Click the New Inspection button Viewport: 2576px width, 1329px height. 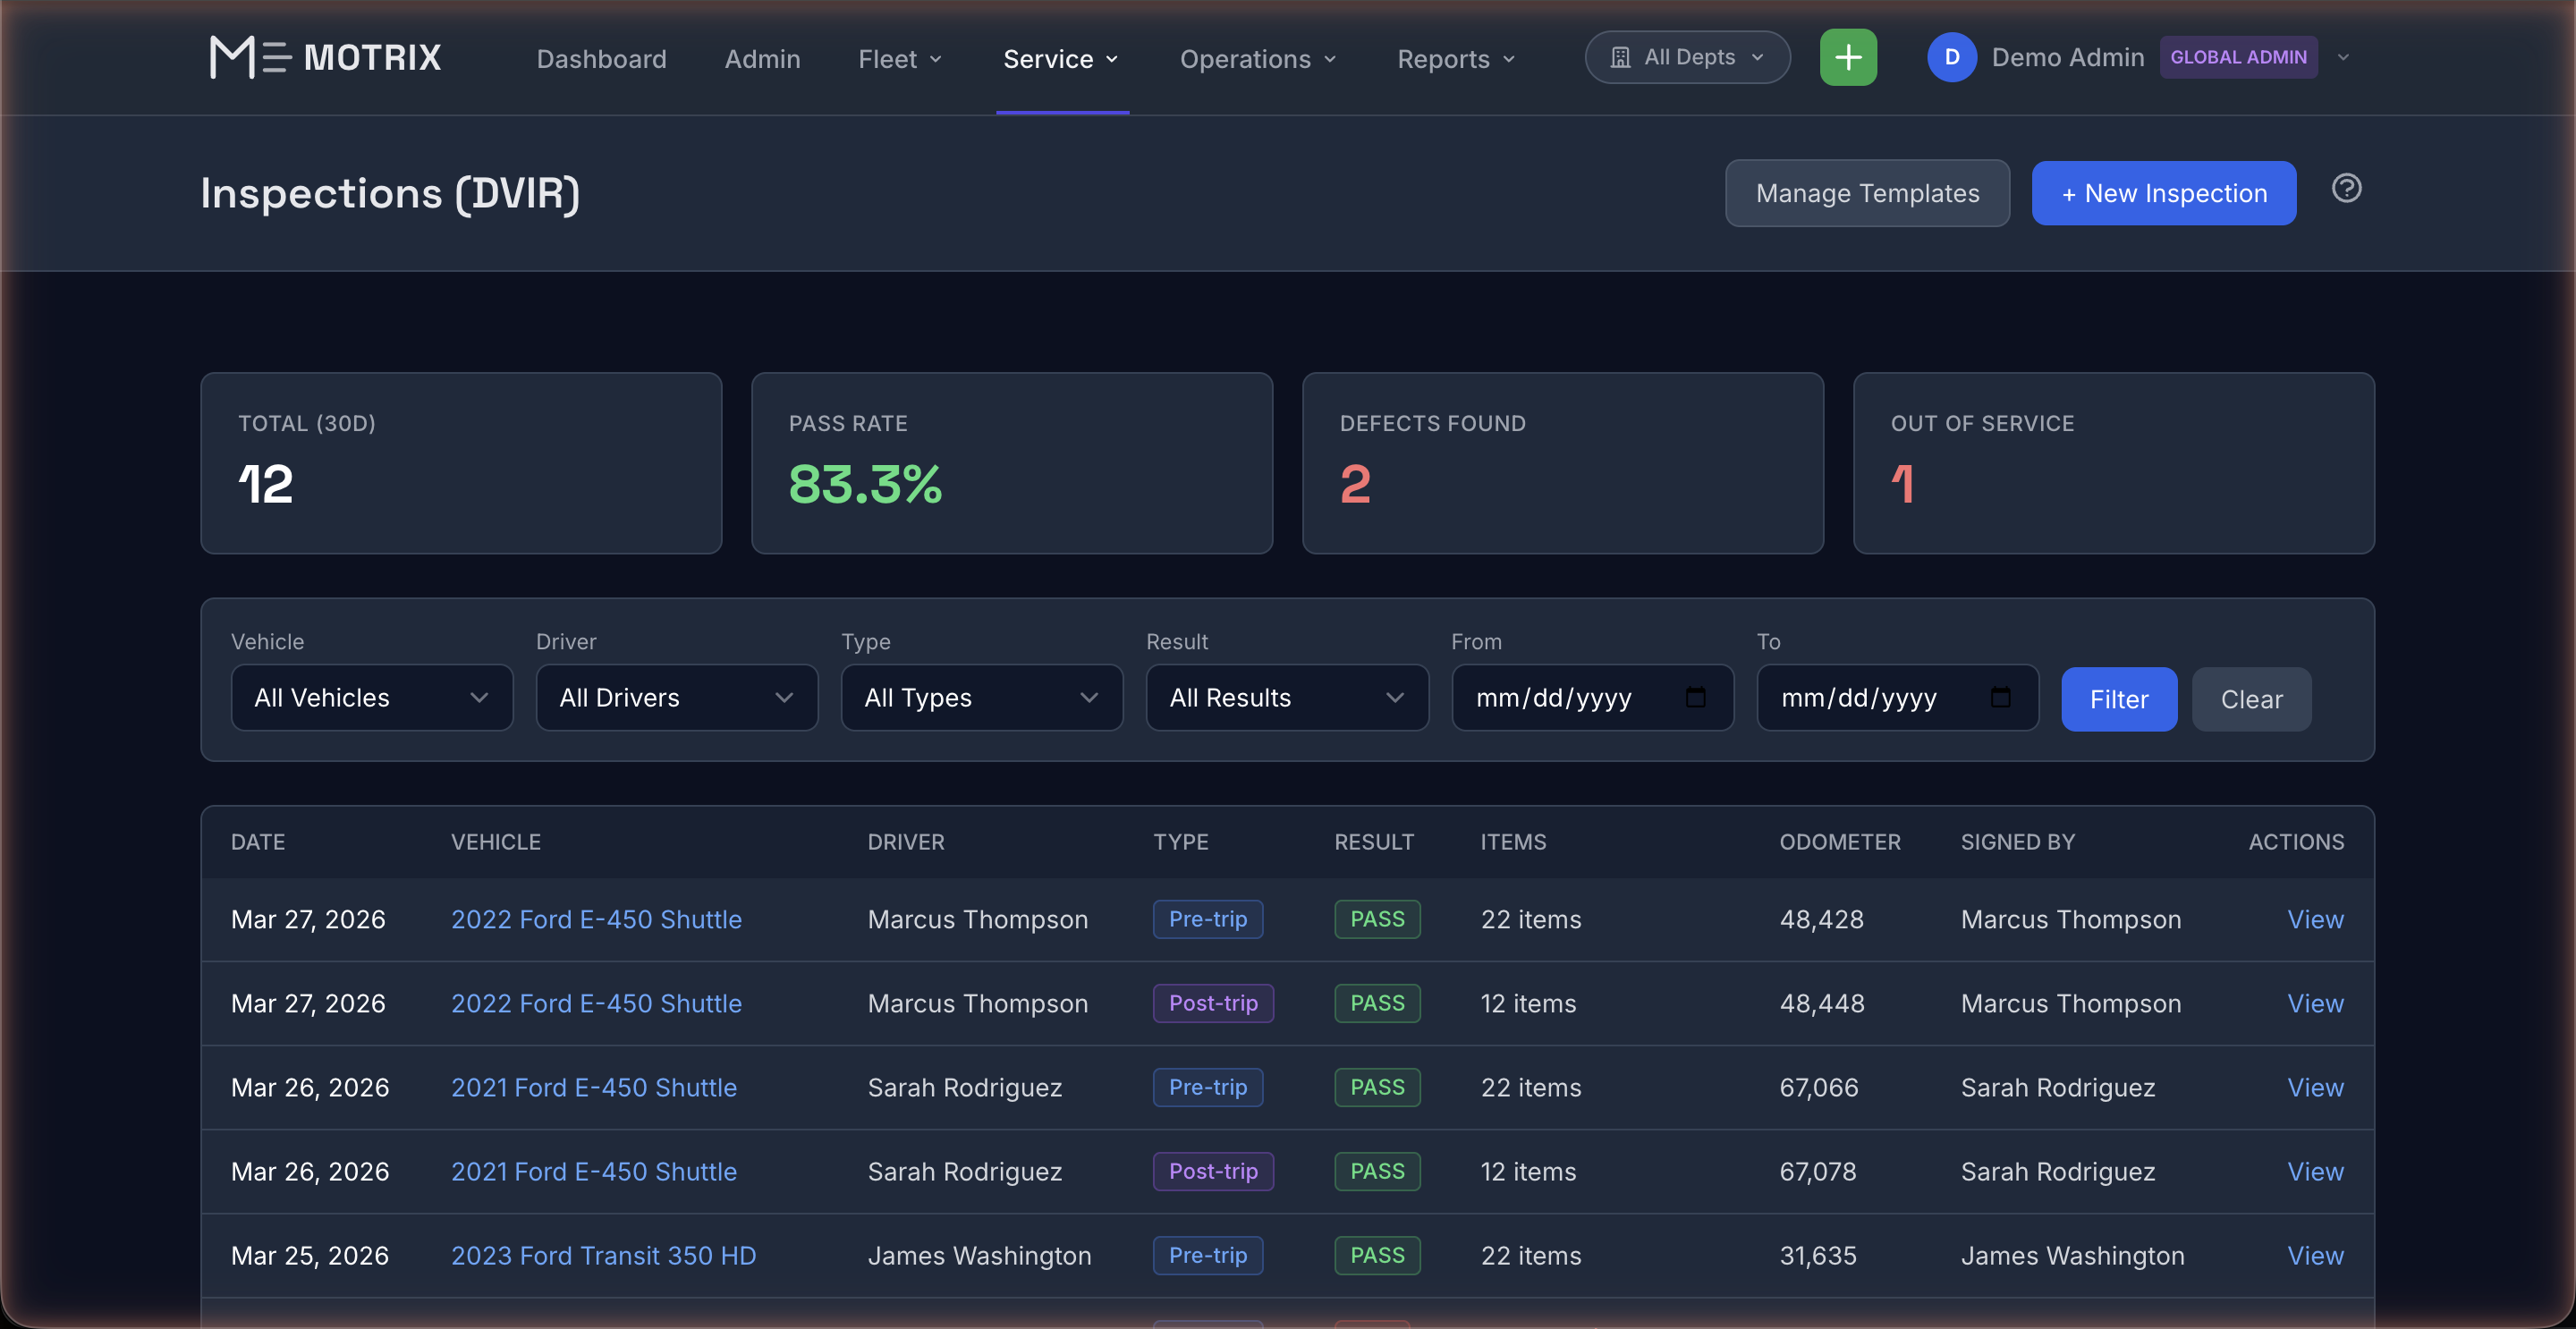(2163, 193)
